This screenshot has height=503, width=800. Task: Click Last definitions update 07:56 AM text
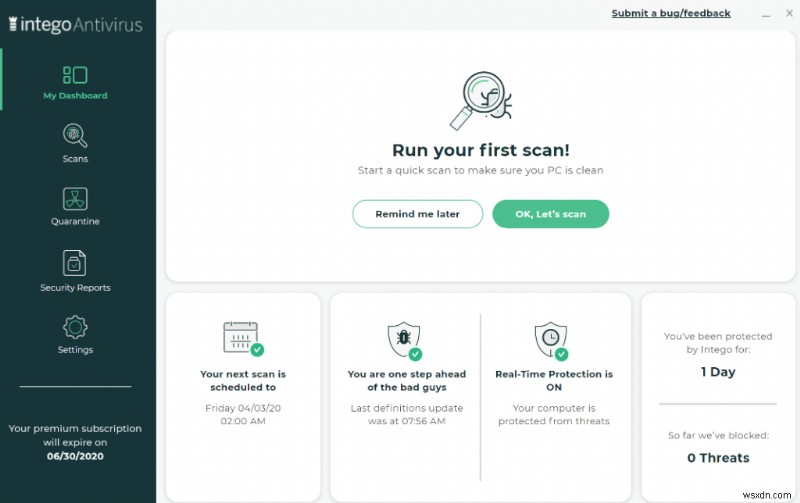pos(407,414)
